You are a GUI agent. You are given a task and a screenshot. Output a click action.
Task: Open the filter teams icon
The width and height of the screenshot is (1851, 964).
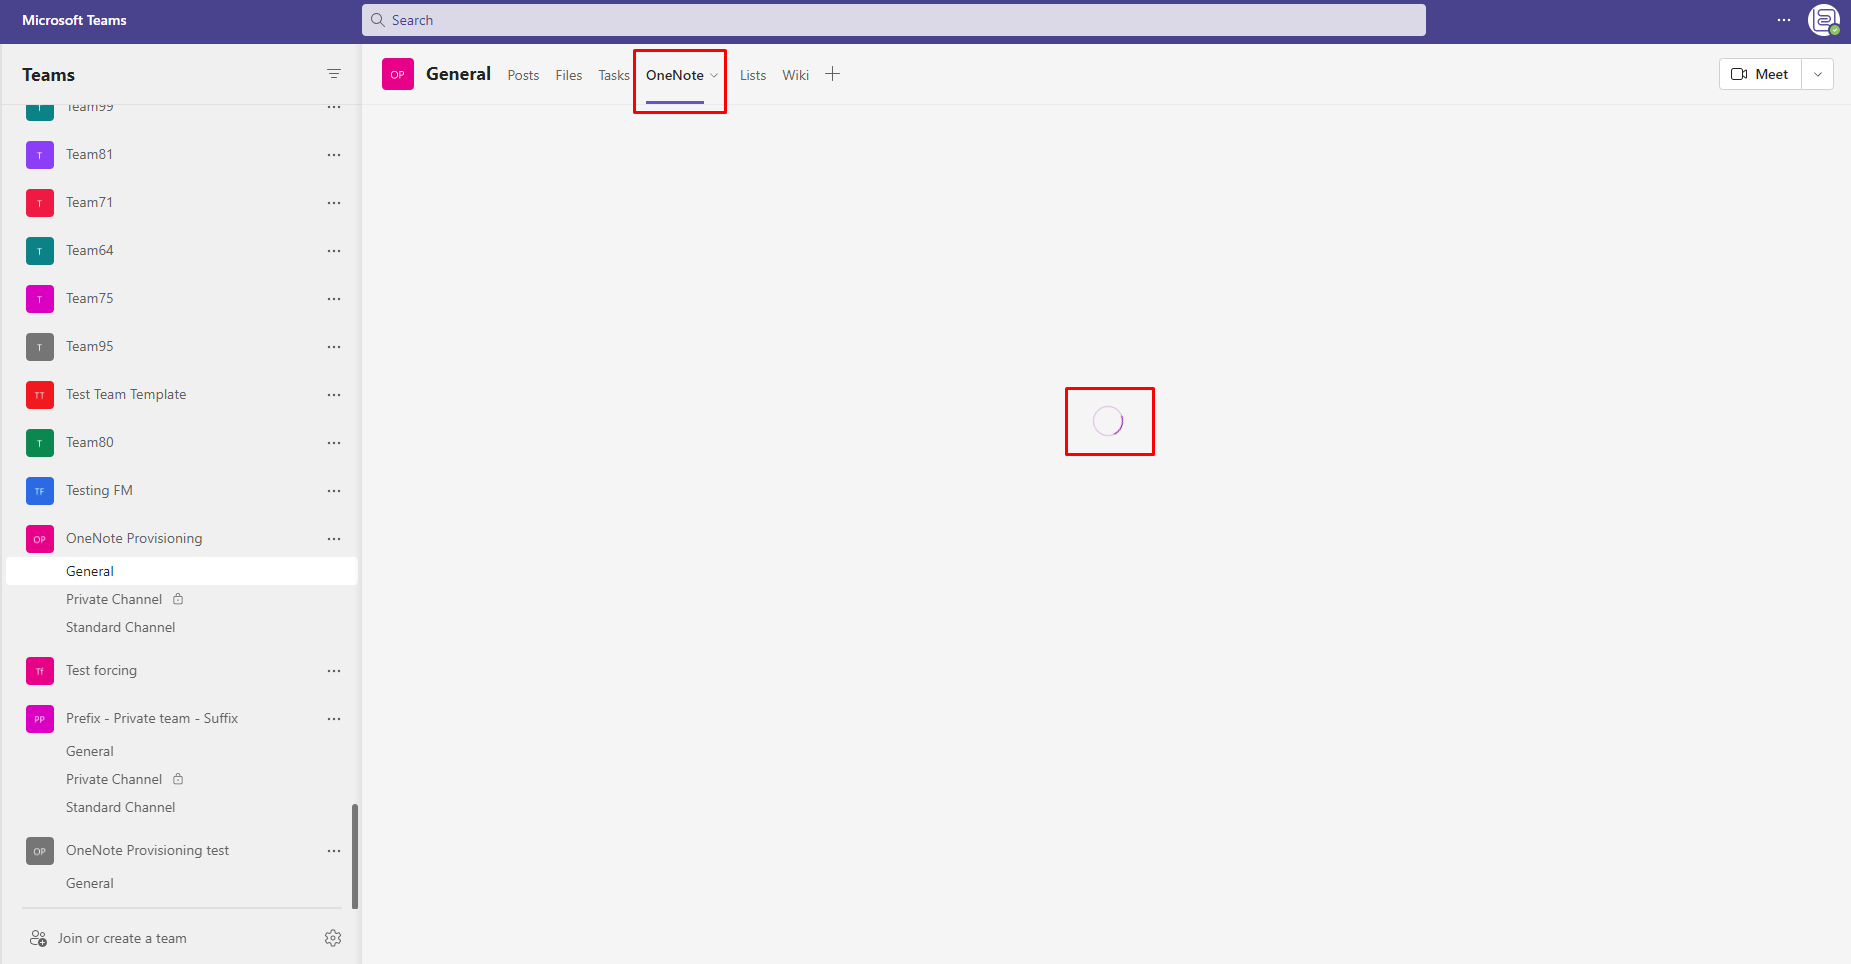(x=334, y=74)
